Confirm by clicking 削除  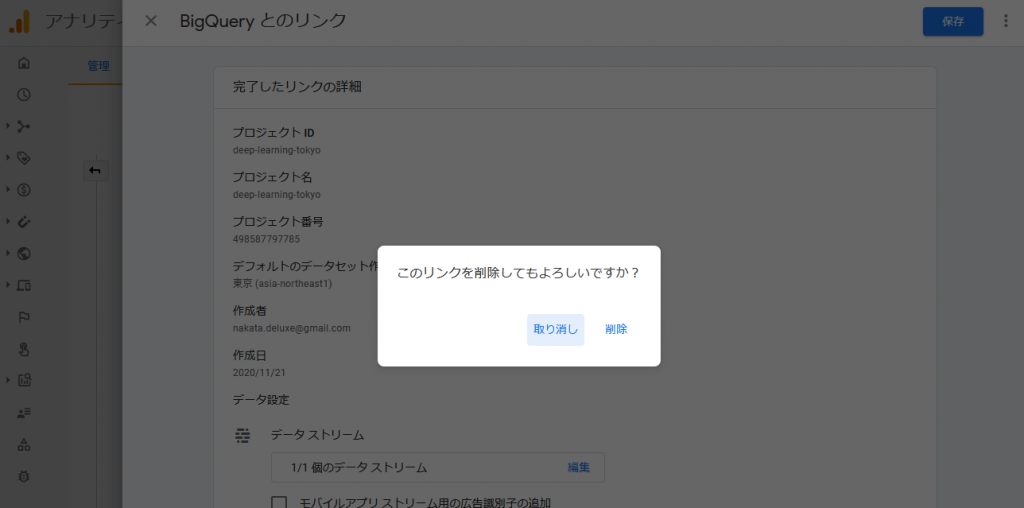pyautogui.click(x=616, y=330)
